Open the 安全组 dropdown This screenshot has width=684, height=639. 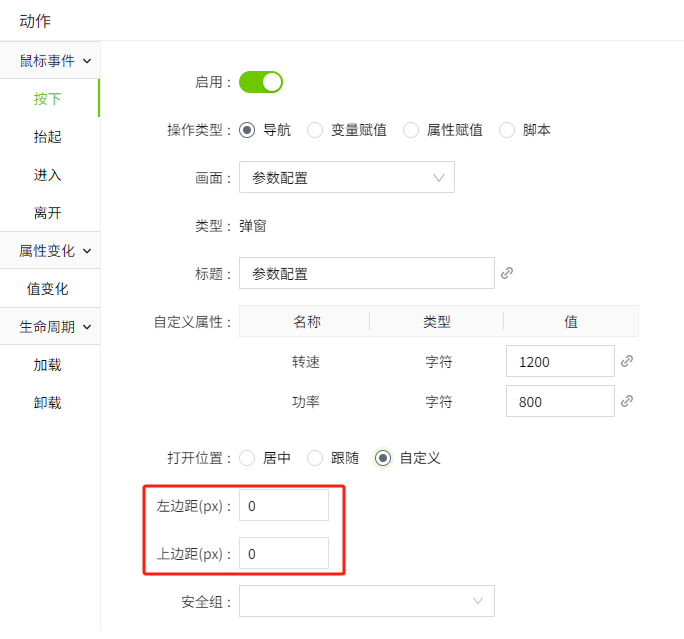[x=366, y=600]
